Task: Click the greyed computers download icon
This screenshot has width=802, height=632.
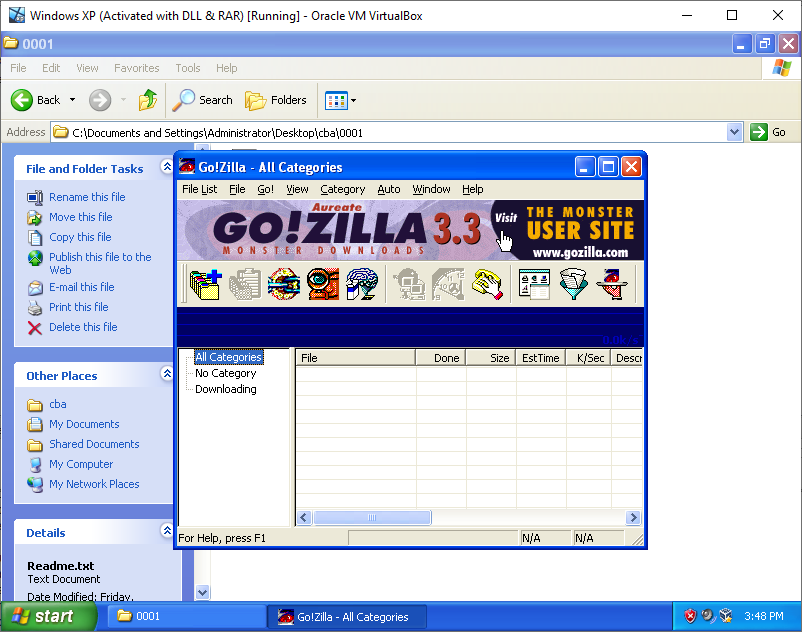Action: click(409, 284)
